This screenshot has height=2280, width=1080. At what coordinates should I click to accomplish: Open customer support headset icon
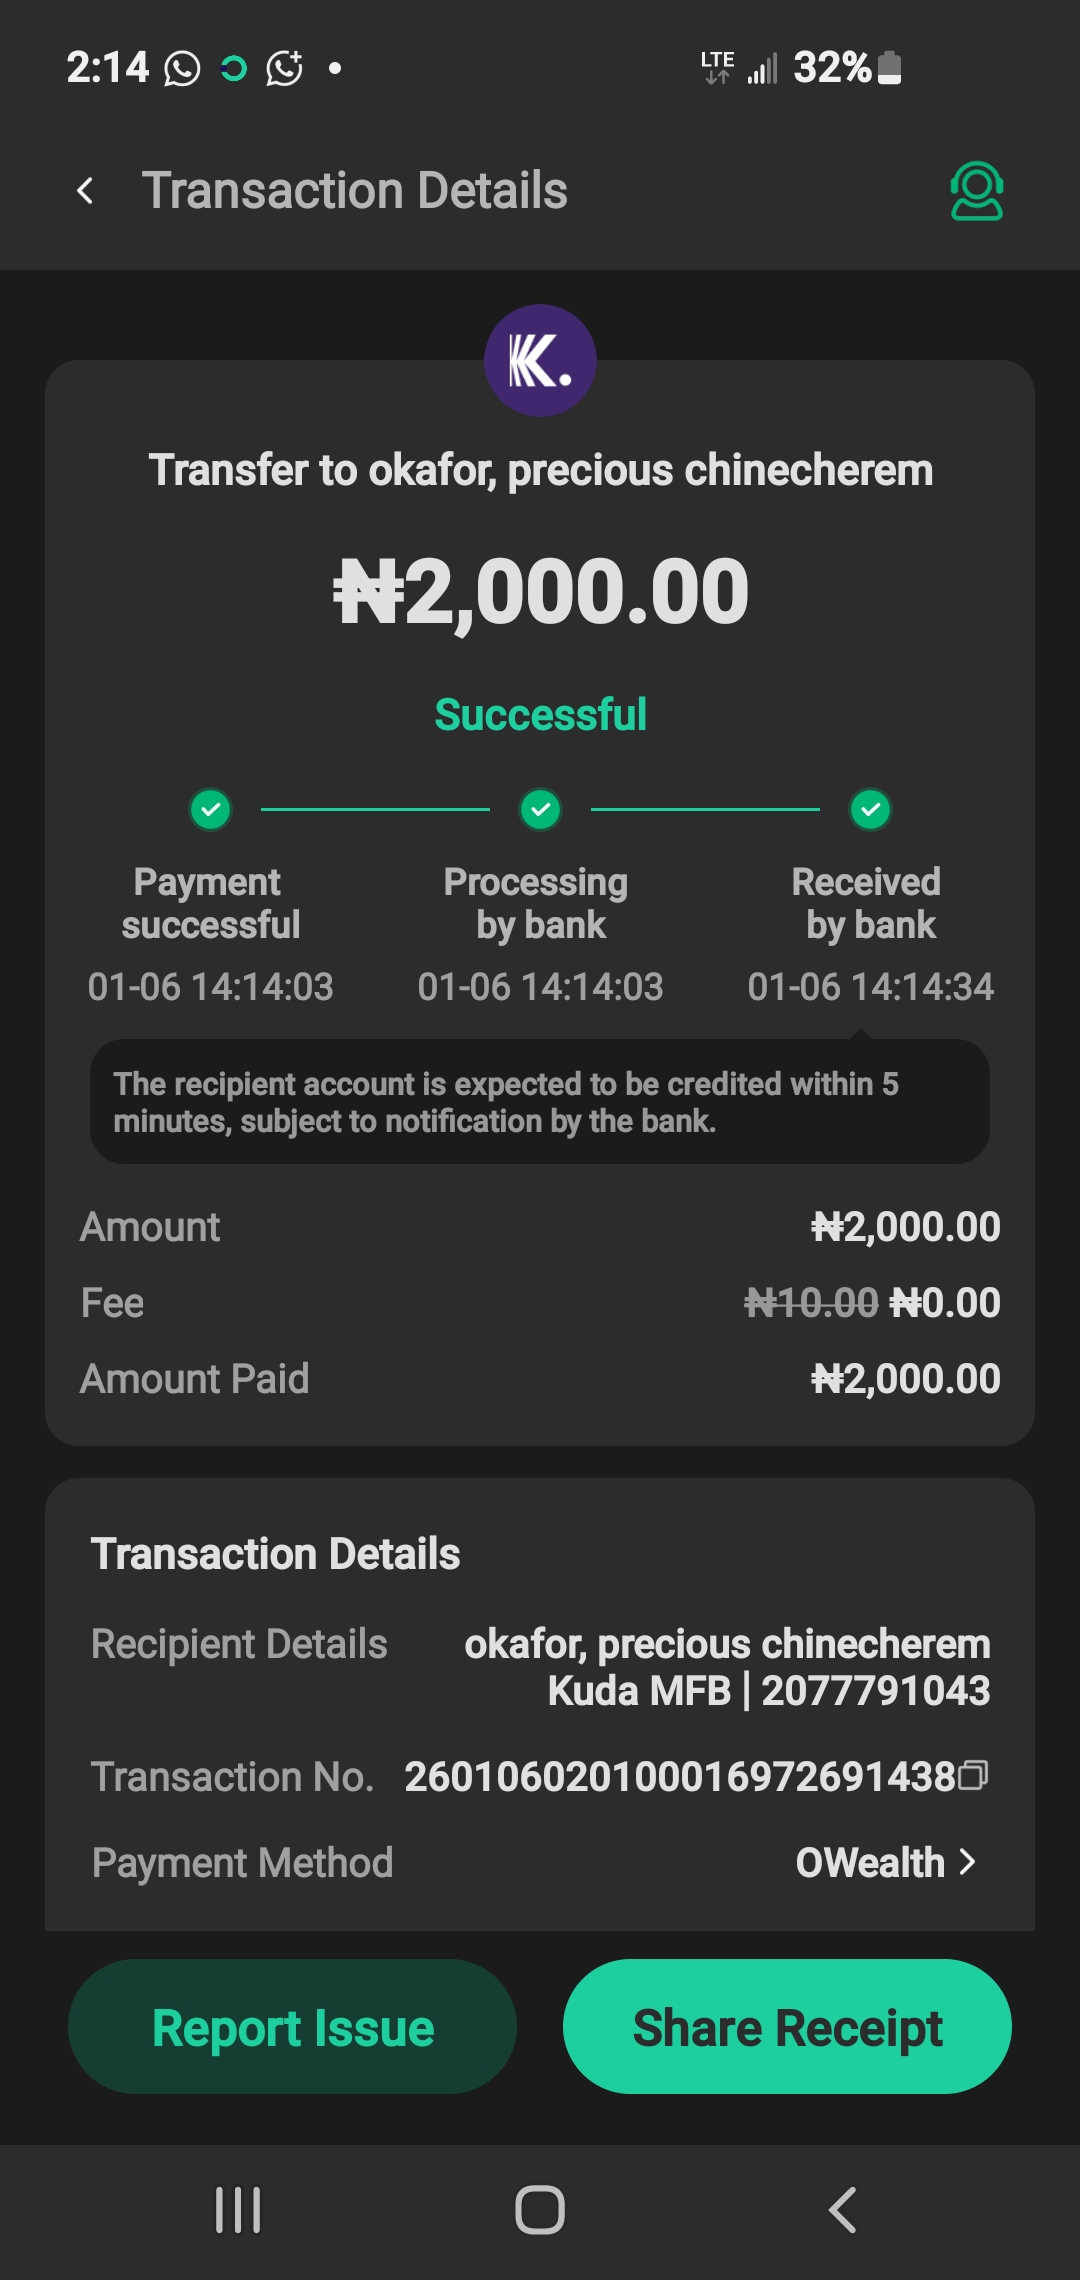[976, 191]
